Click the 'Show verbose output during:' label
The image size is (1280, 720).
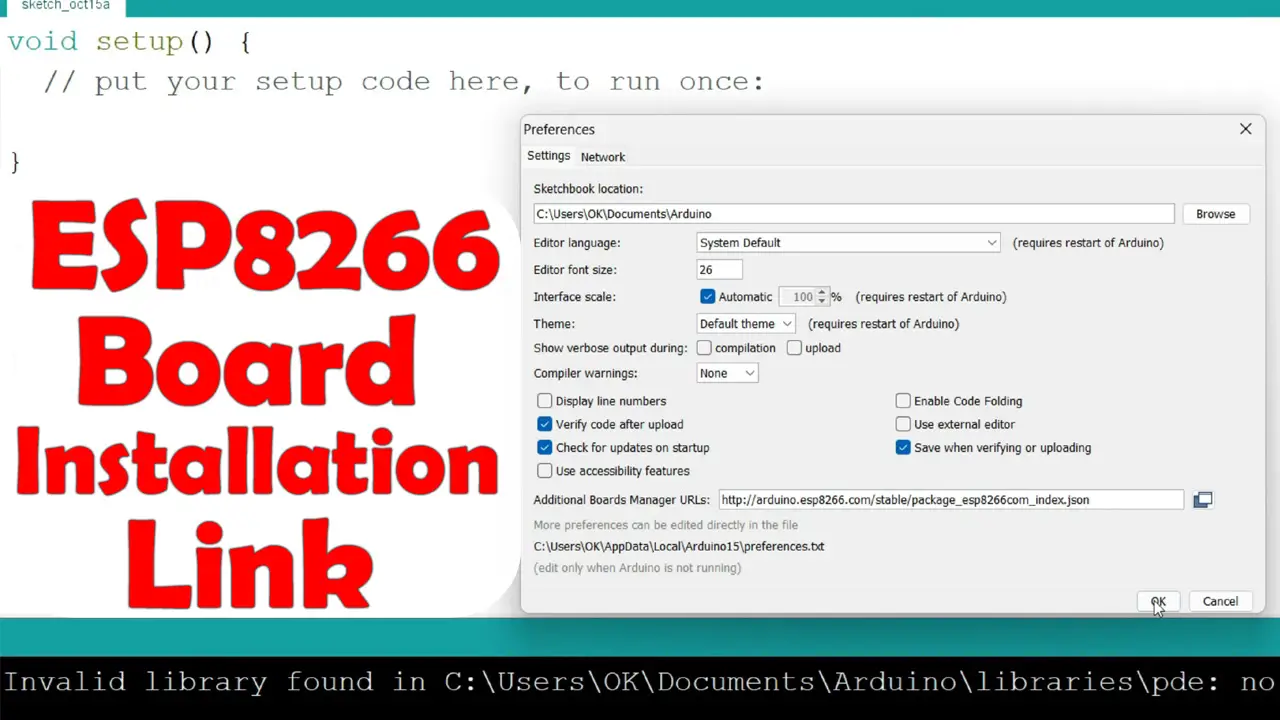click(x=610, y=348)
